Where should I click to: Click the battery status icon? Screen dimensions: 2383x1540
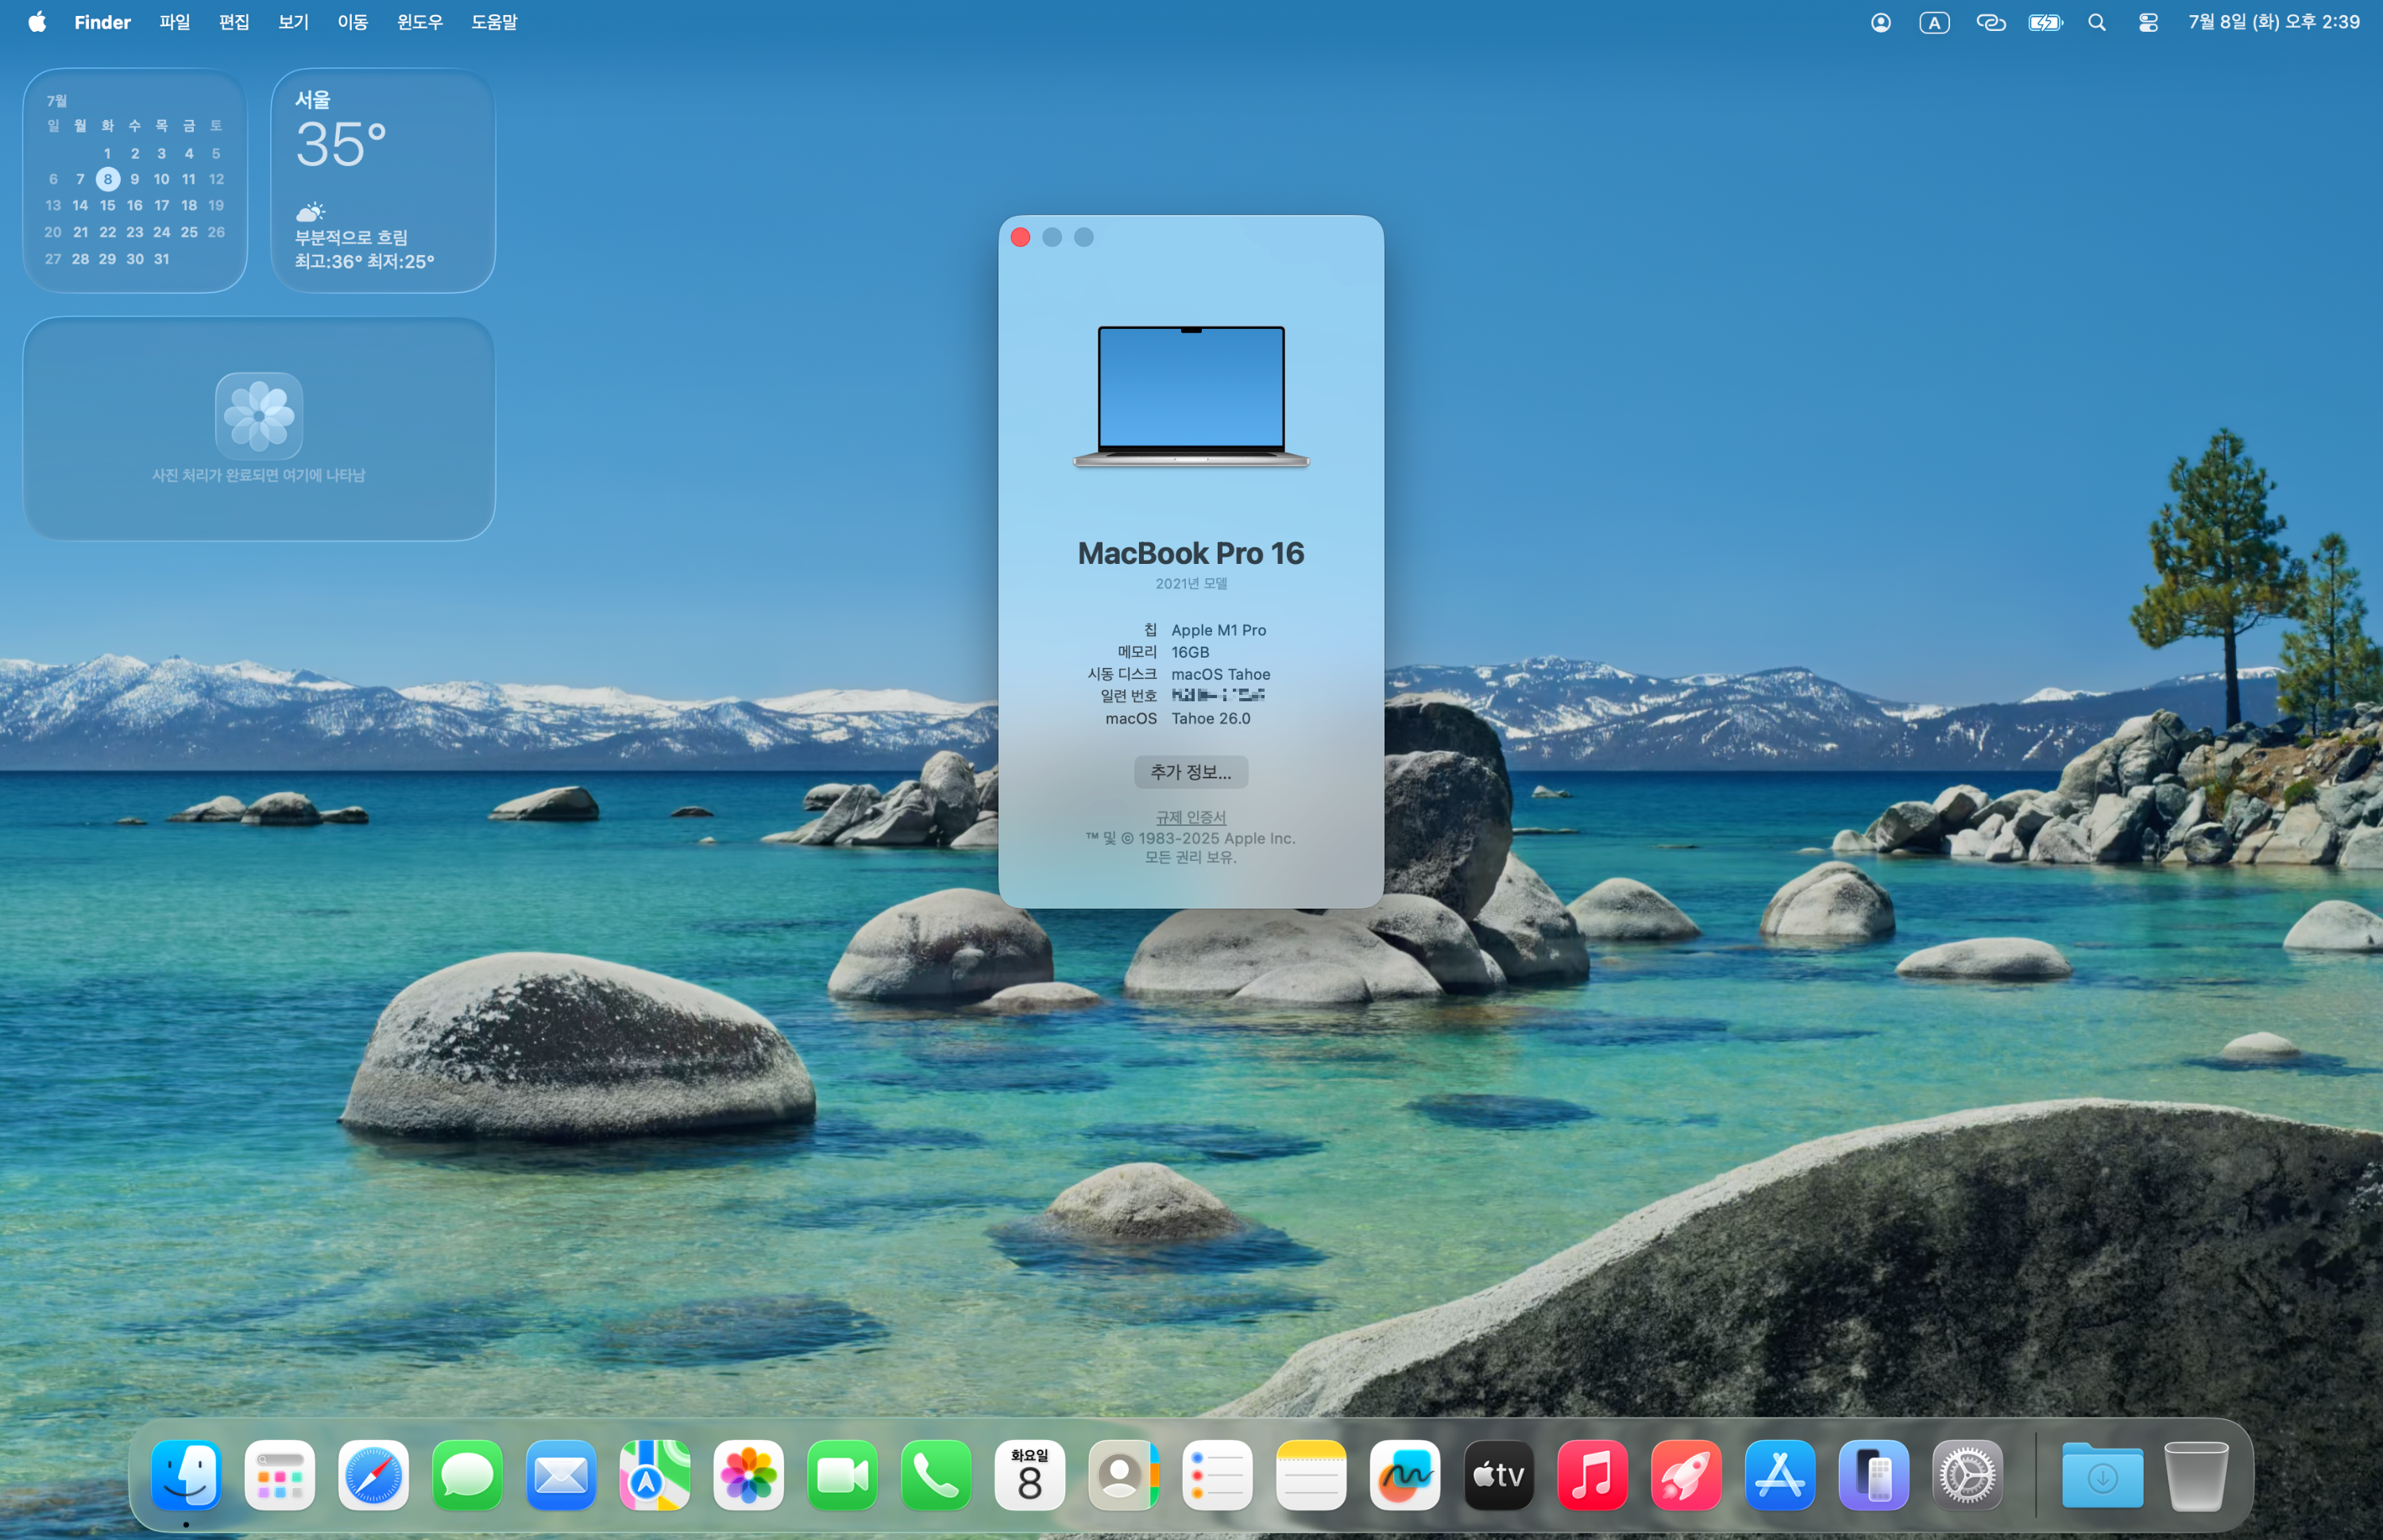[x=2045, y=22]
